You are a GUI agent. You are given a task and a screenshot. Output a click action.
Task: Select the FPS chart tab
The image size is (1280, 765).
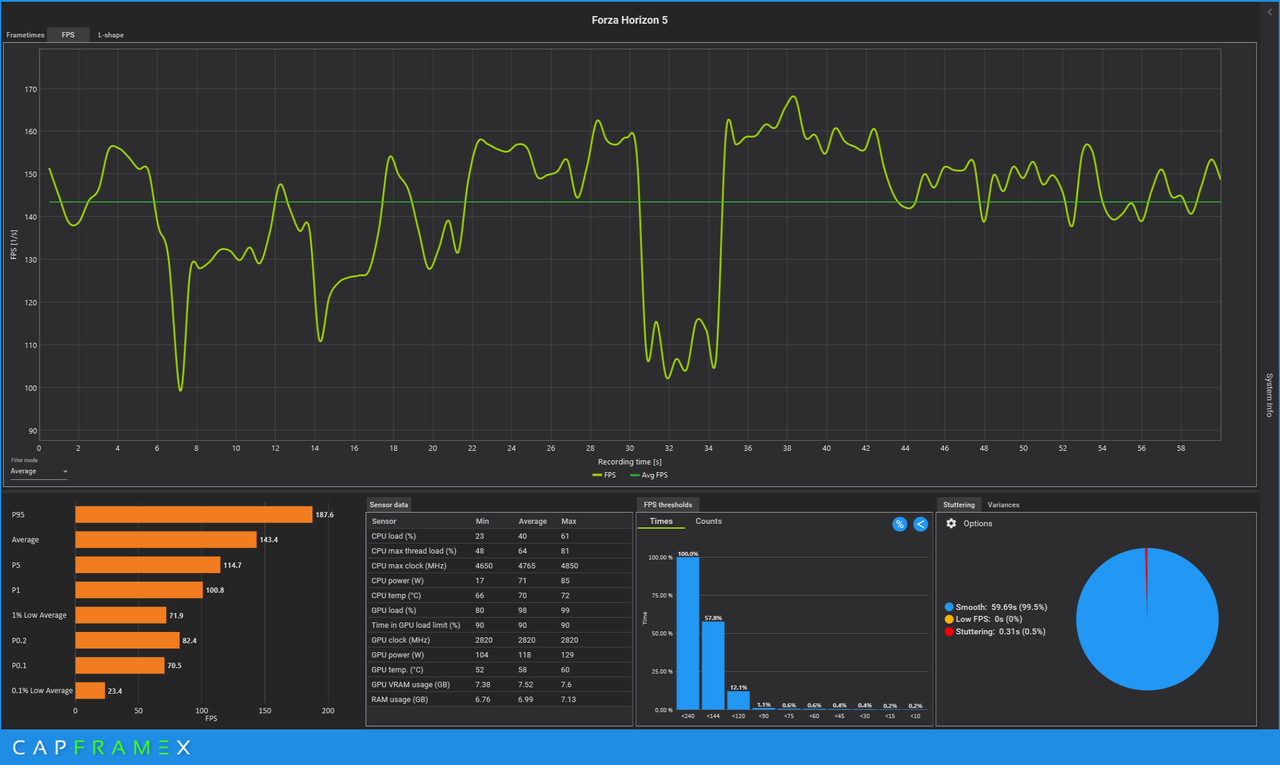(68, 35)
